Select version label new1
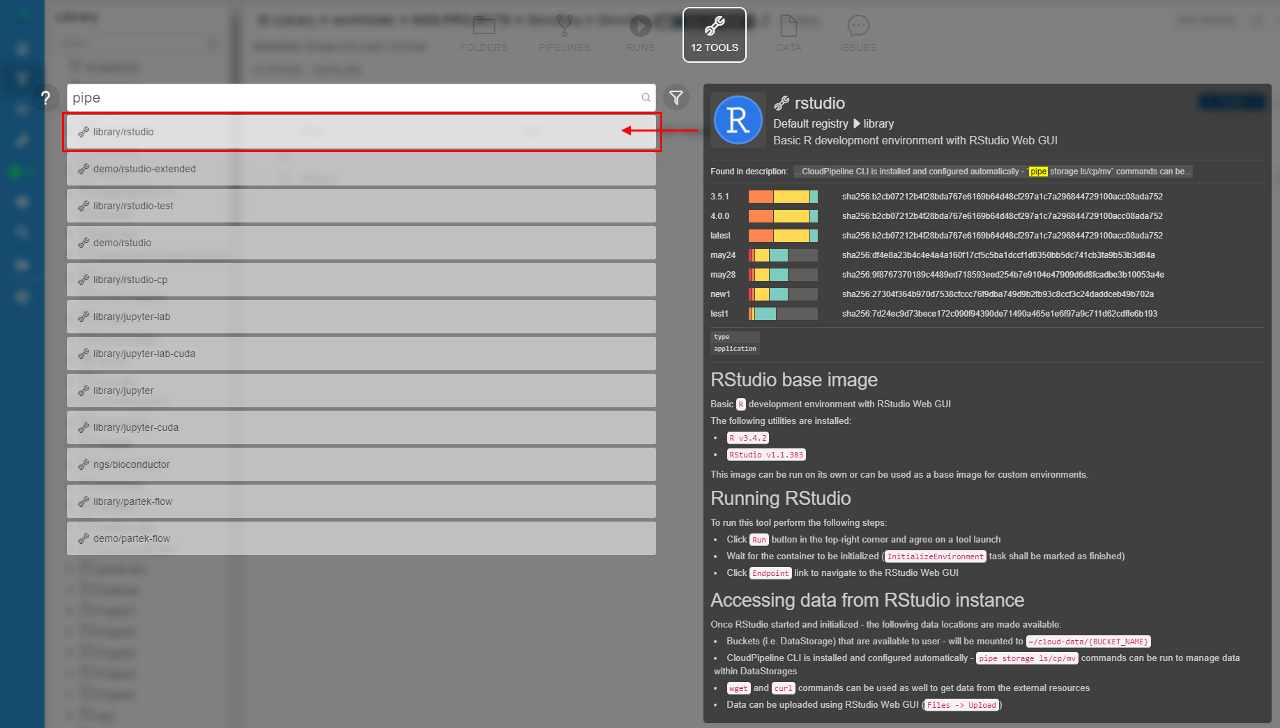1280x728 pixels. 721,294
